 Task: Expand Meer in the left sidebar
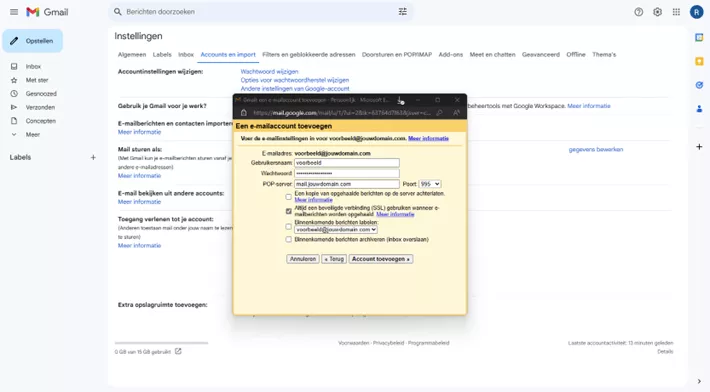coord(33,134)
